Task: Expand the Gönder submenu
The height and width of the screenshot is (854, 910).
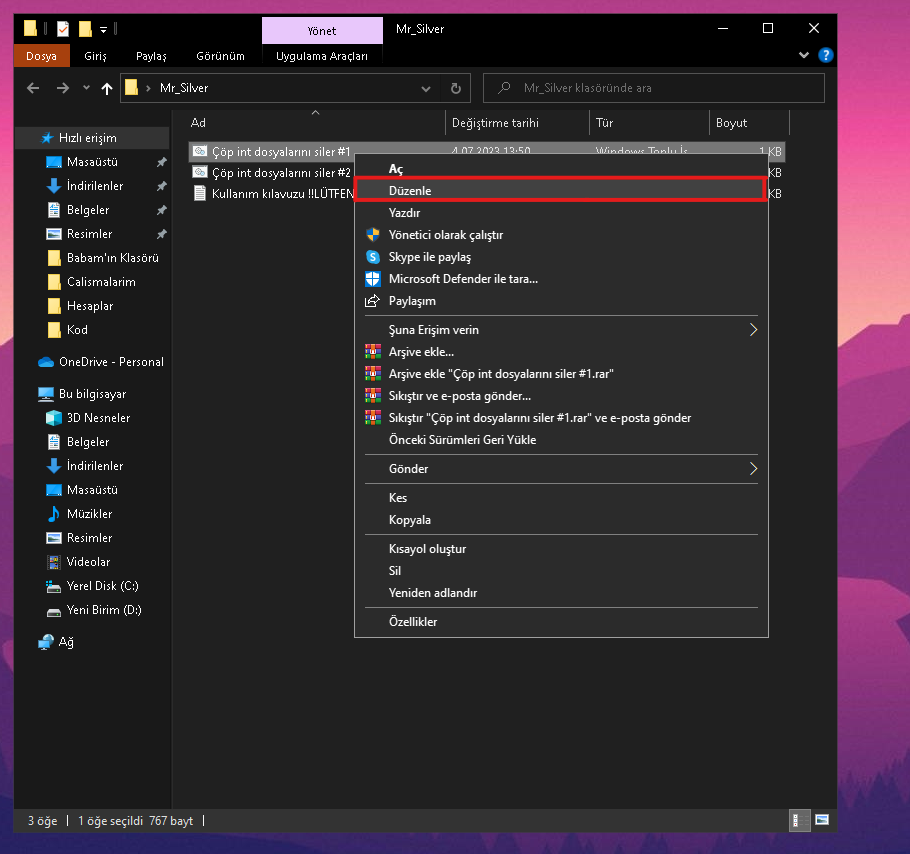Action: coord(753,469)
